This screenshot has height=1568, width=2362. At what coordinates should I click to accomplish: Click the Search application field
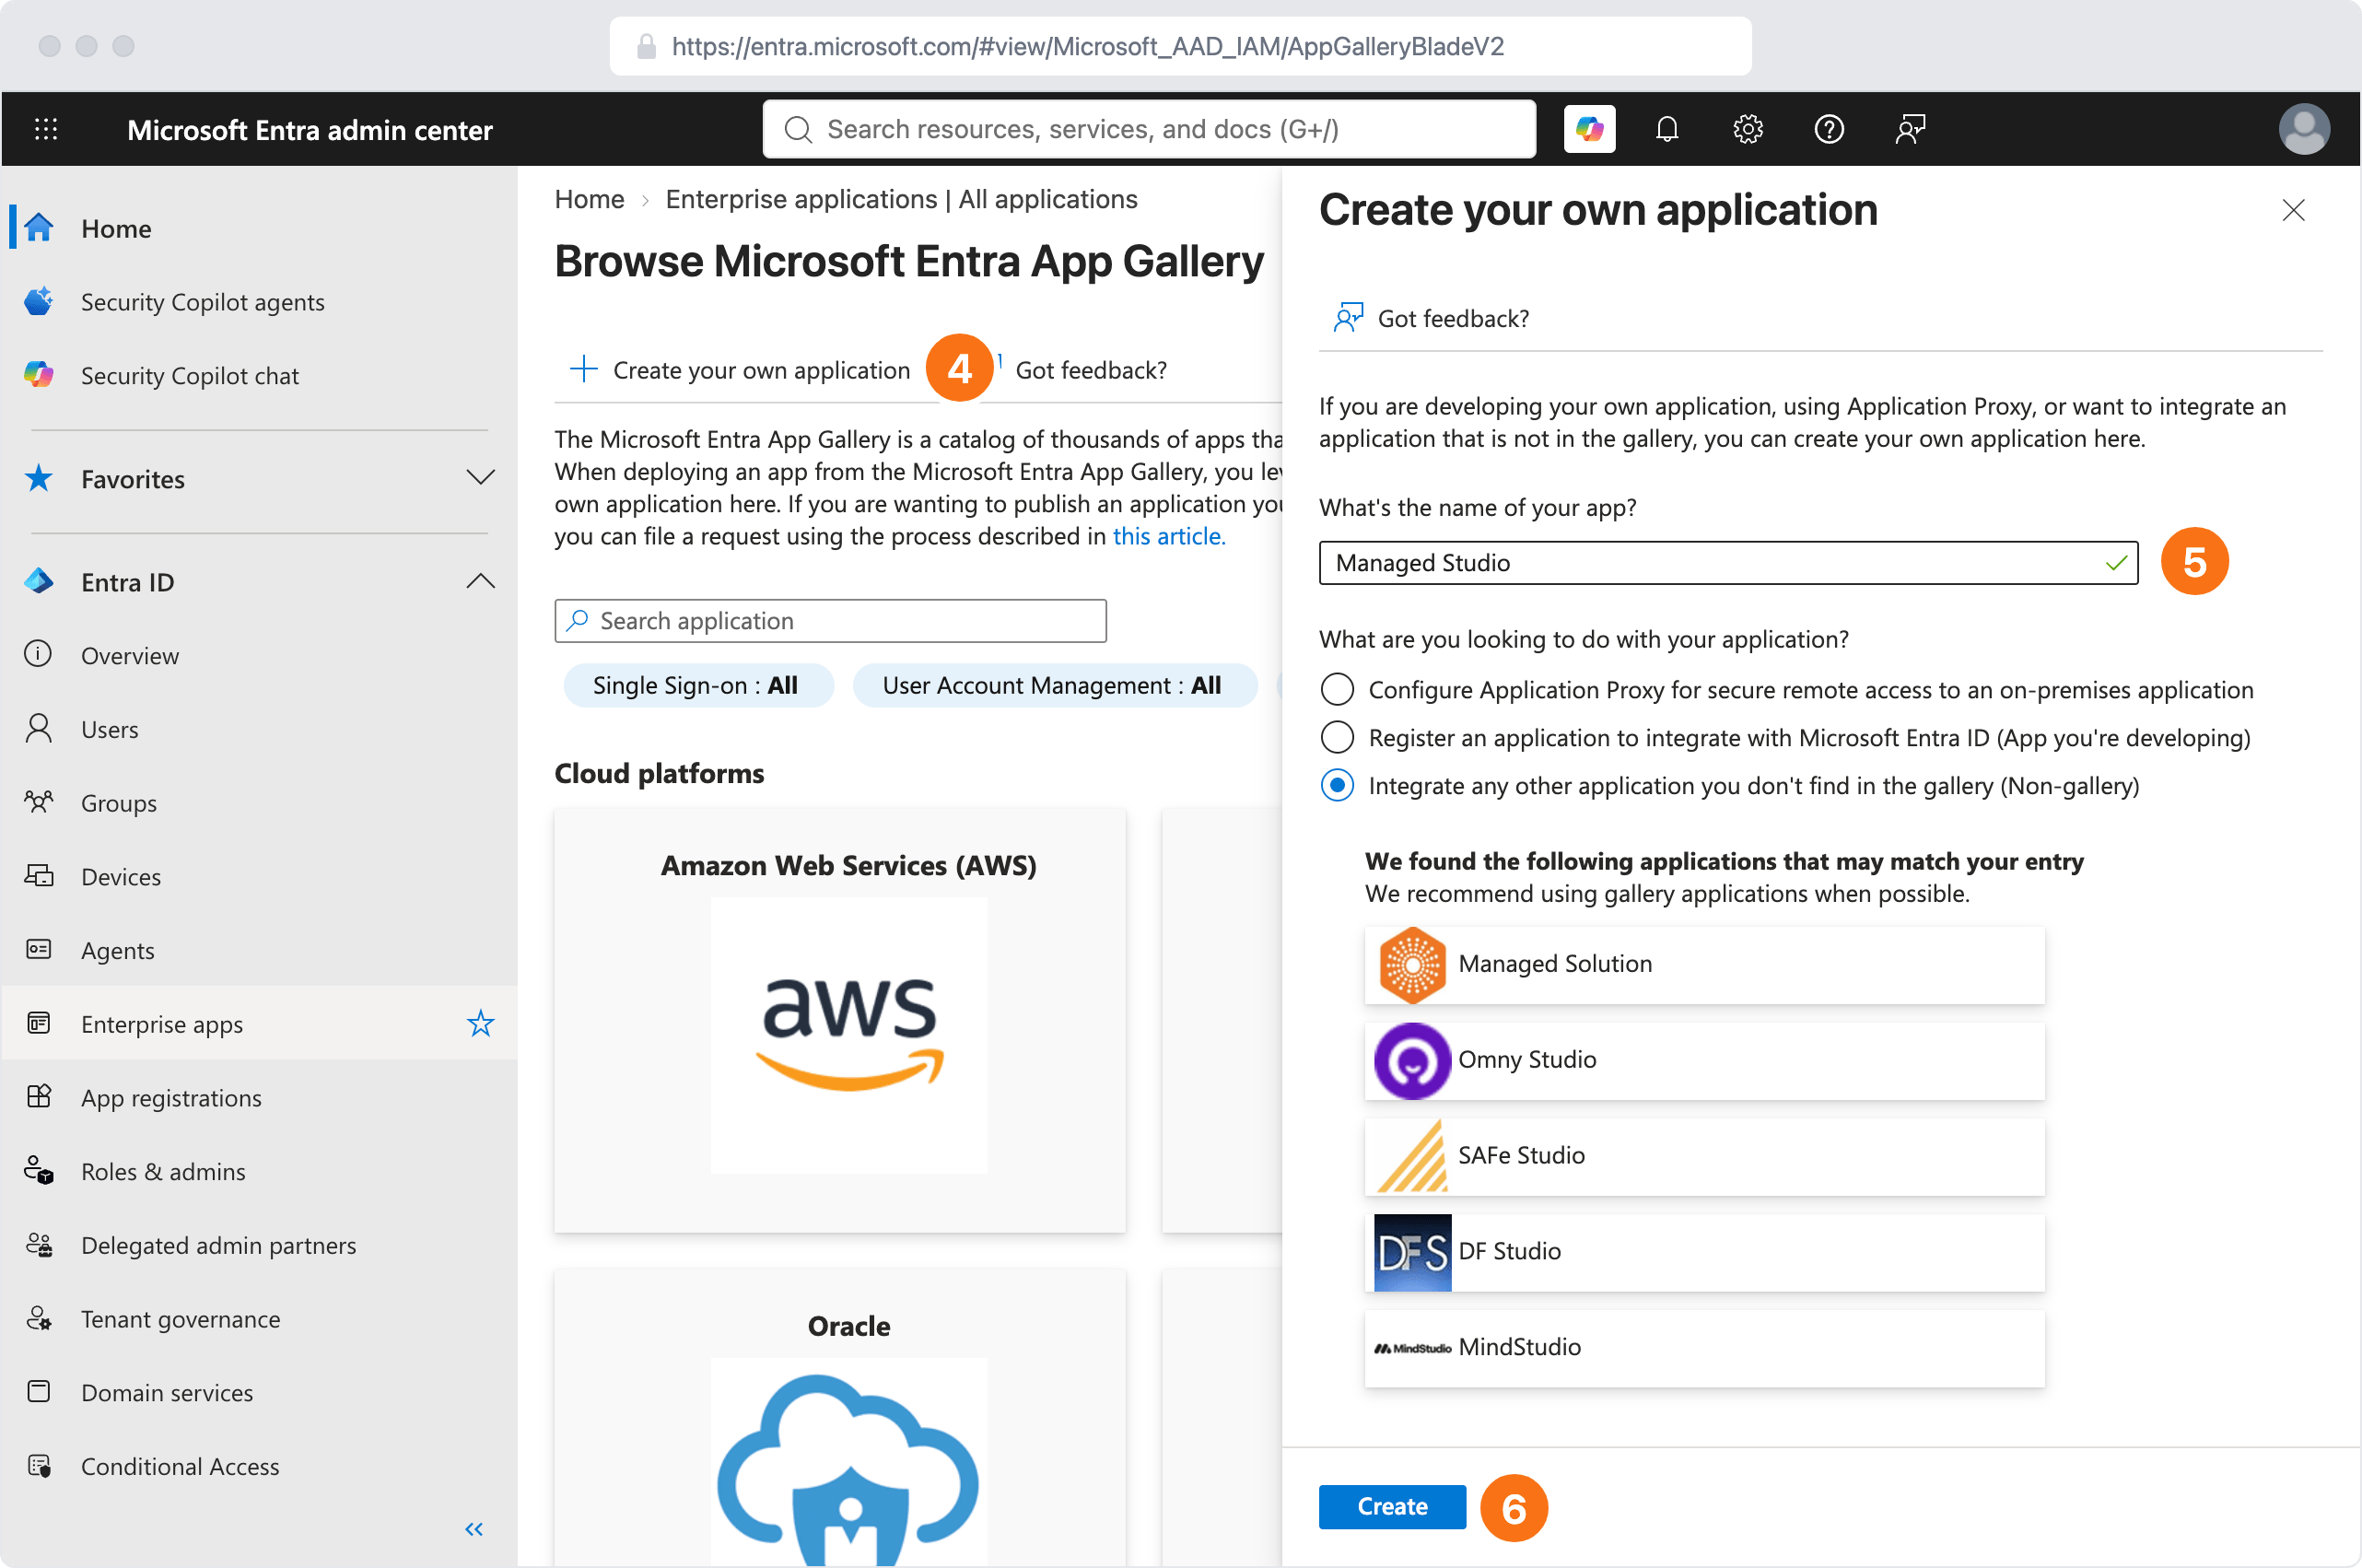tap(830, 620)
